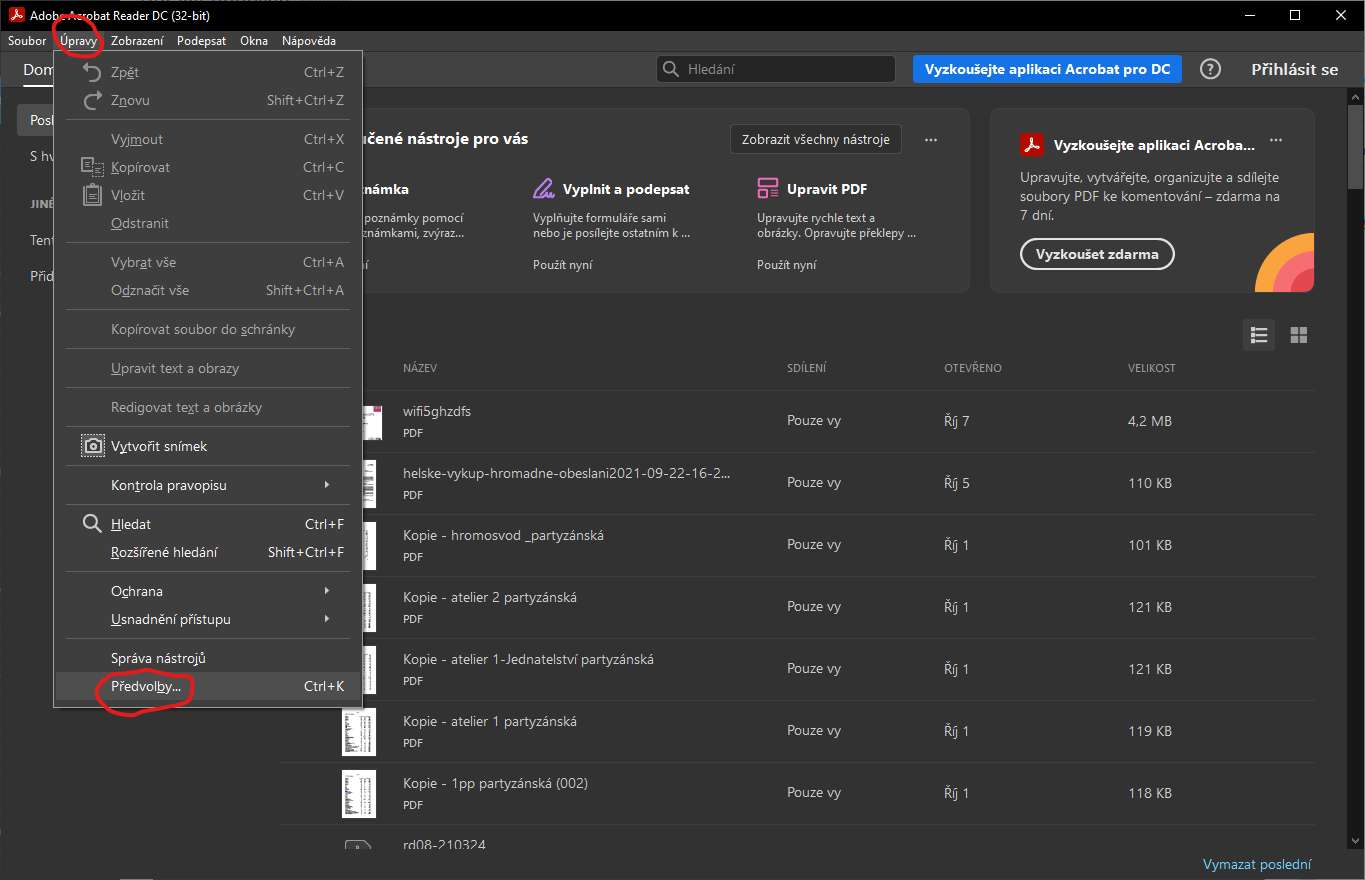Open file rd08-210324
The width and height of the screenshot is (1365, 880).
[444, 845]
